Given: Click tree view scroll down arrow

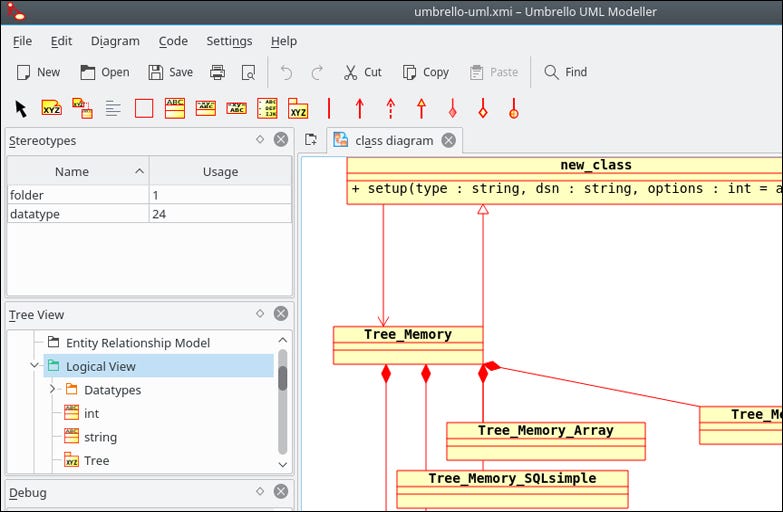Looking at the screenshot, I should tap(283, 465).
